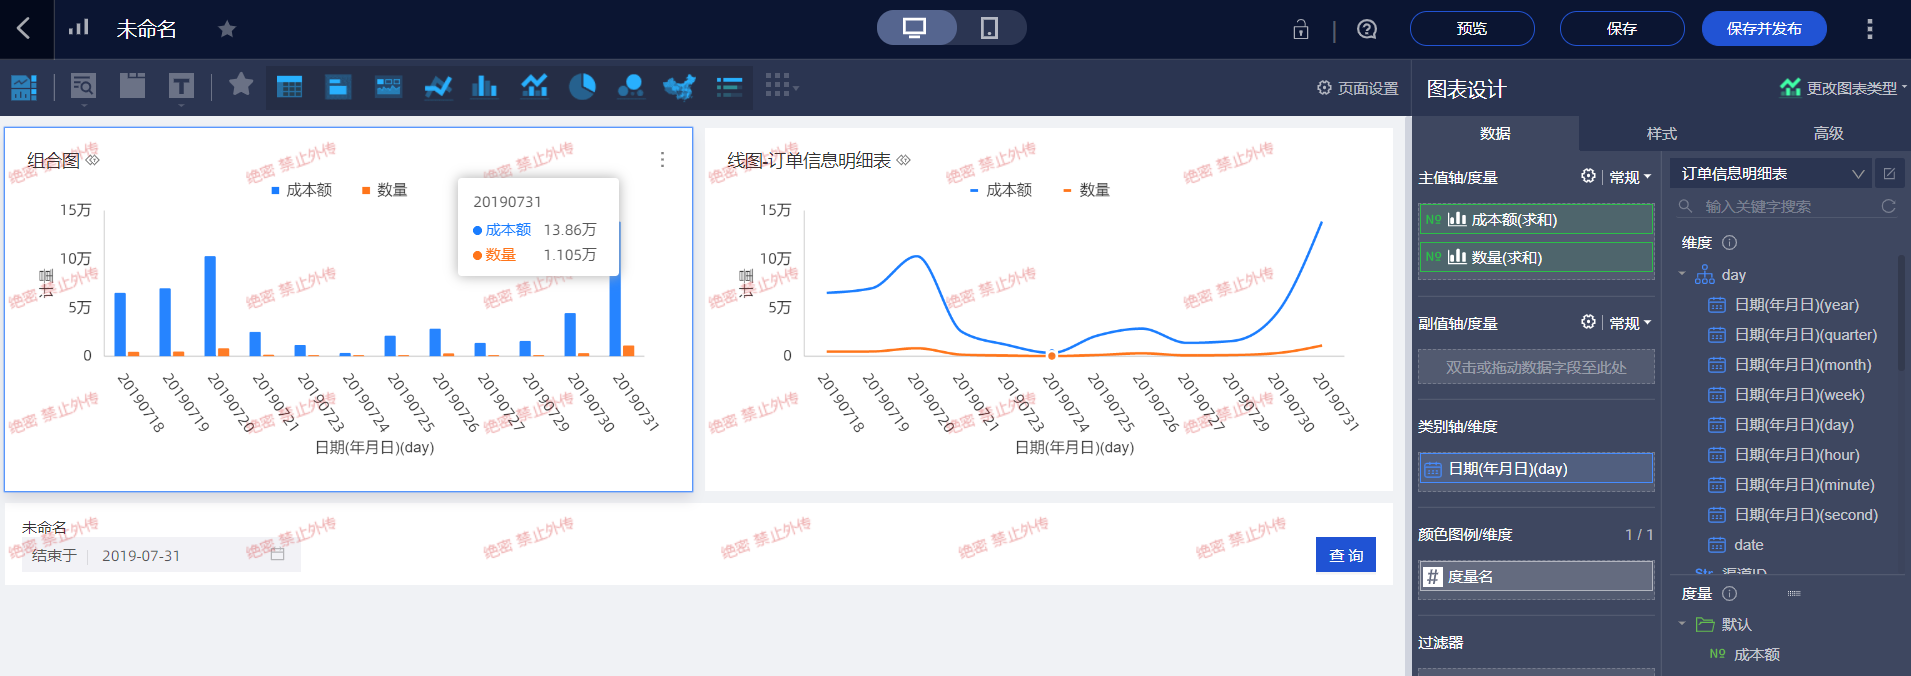Open settings gear for 主值轴/度量
Viewport: 1911px width, 676px height.
(x=1588, y=177)
